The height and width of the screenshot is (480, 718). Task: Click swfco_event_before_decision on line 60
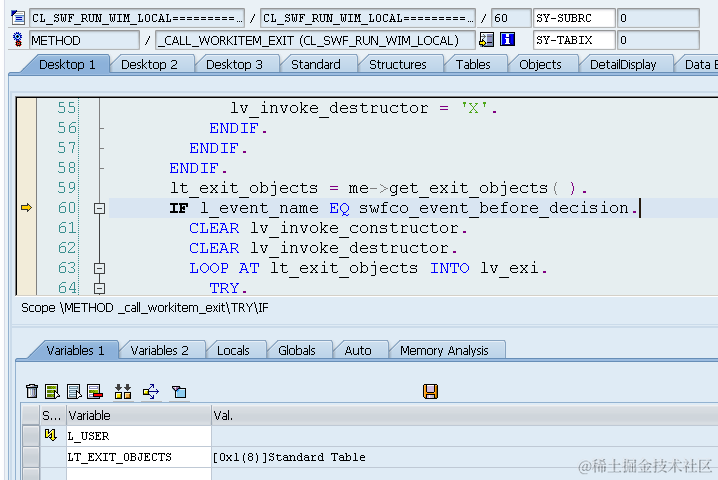point(494,208)
